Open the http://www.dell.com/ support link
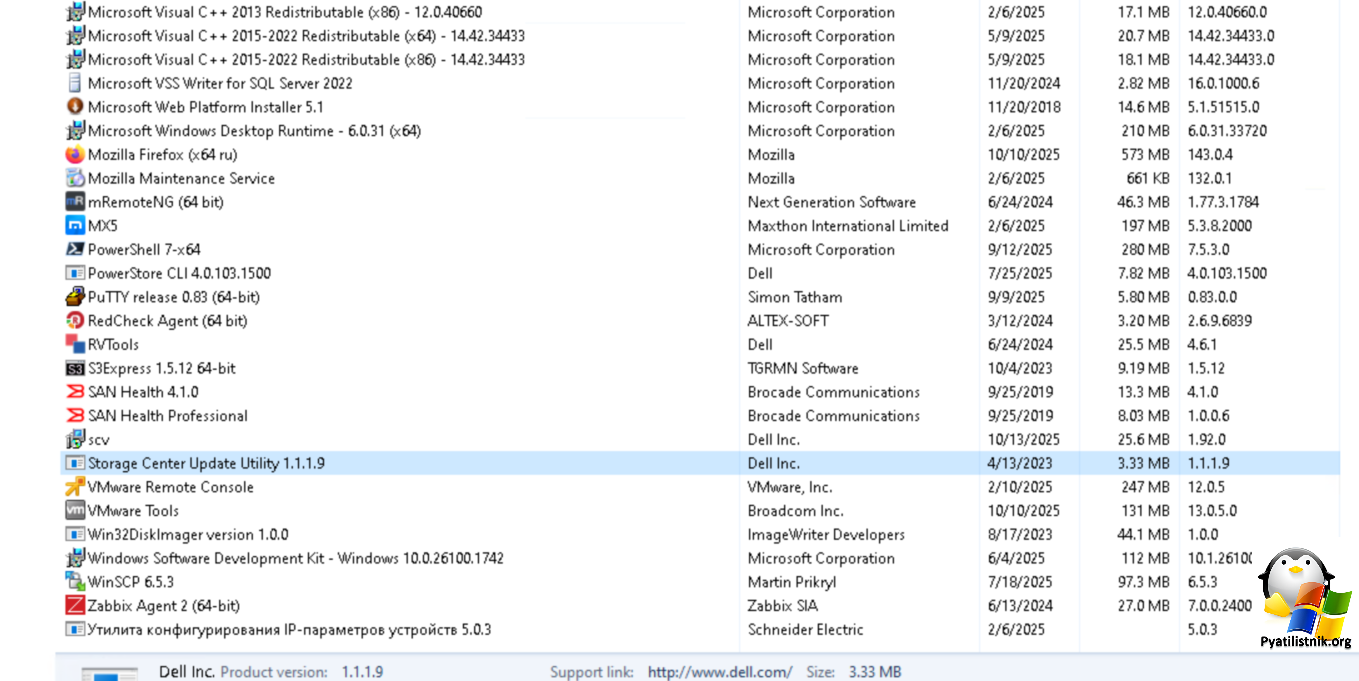The width and height of the screenshot is (1359, 681). click(x=719, y=672)
